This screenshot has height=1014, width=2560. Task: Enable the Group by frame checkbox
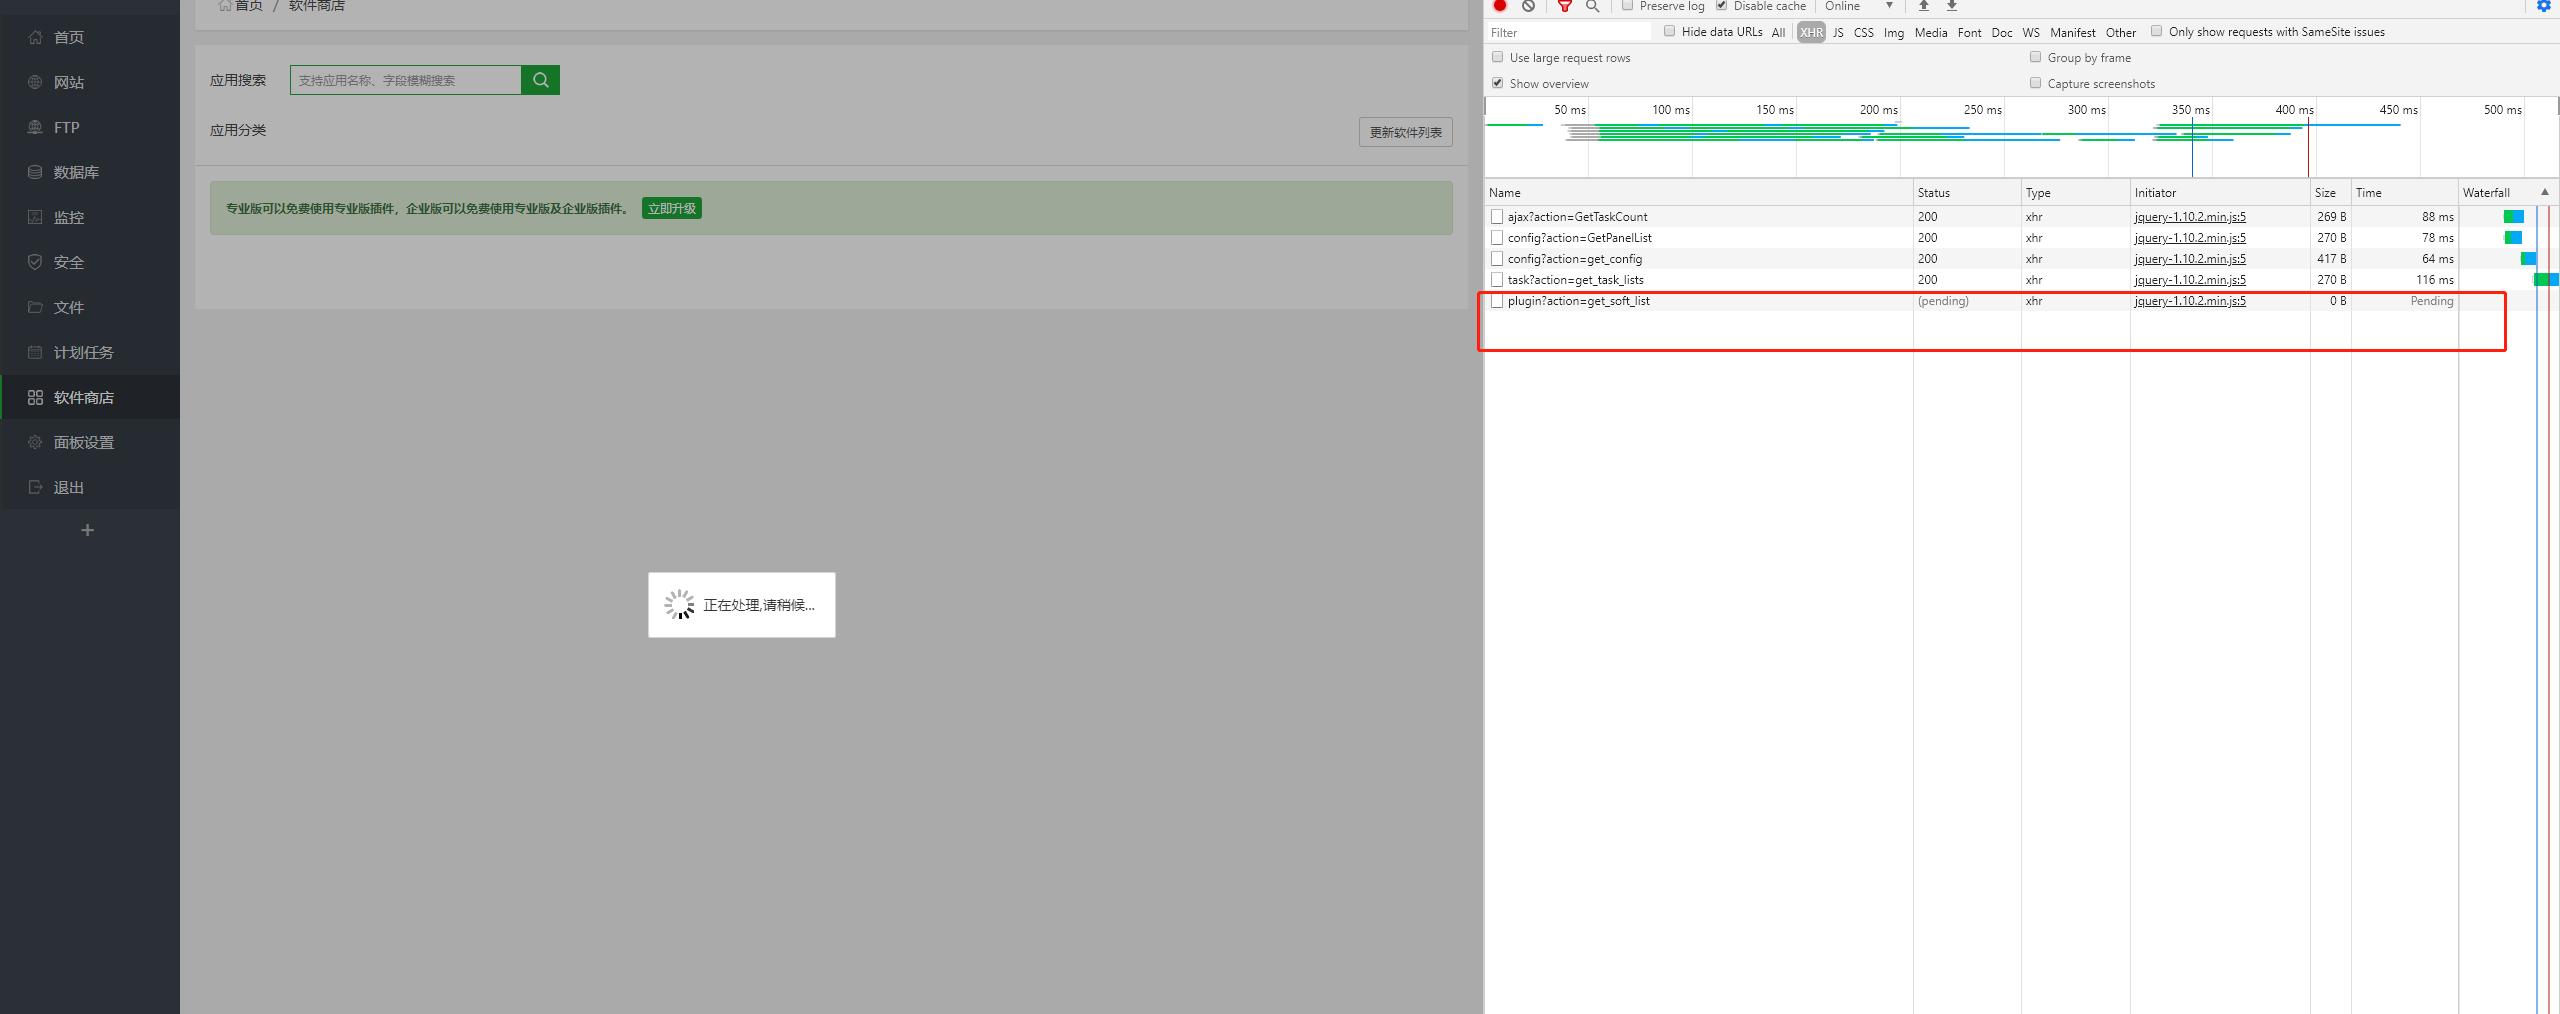coord(2035,57)
